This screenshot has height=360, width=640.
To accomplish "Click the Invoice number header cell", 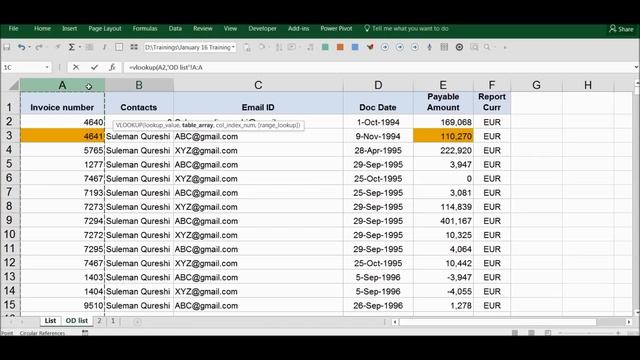I will coord(62,102).
